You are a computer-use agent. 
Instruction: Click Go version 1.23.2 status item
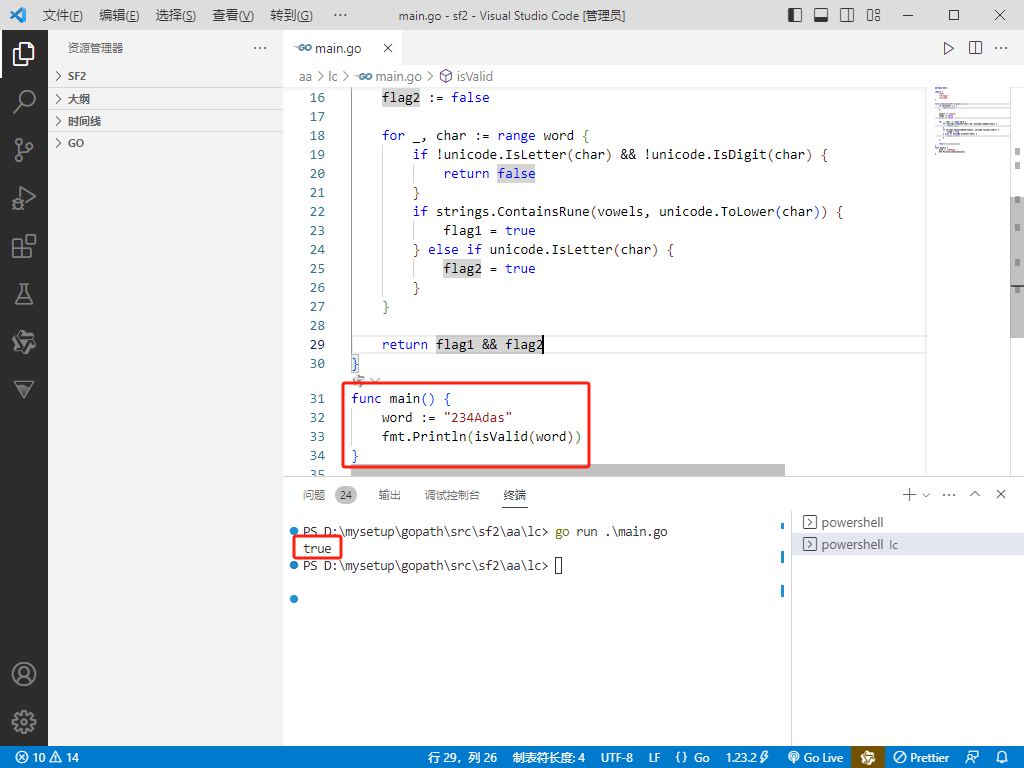tap(747, 758)
